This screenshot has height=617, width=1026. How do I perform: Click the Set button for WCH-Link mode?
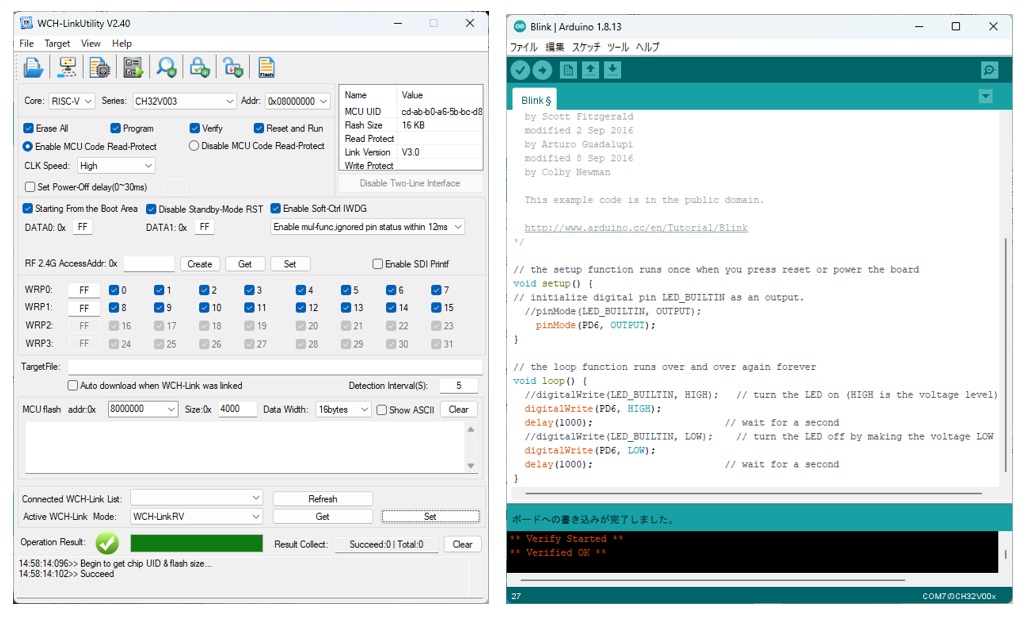[430, 517]
